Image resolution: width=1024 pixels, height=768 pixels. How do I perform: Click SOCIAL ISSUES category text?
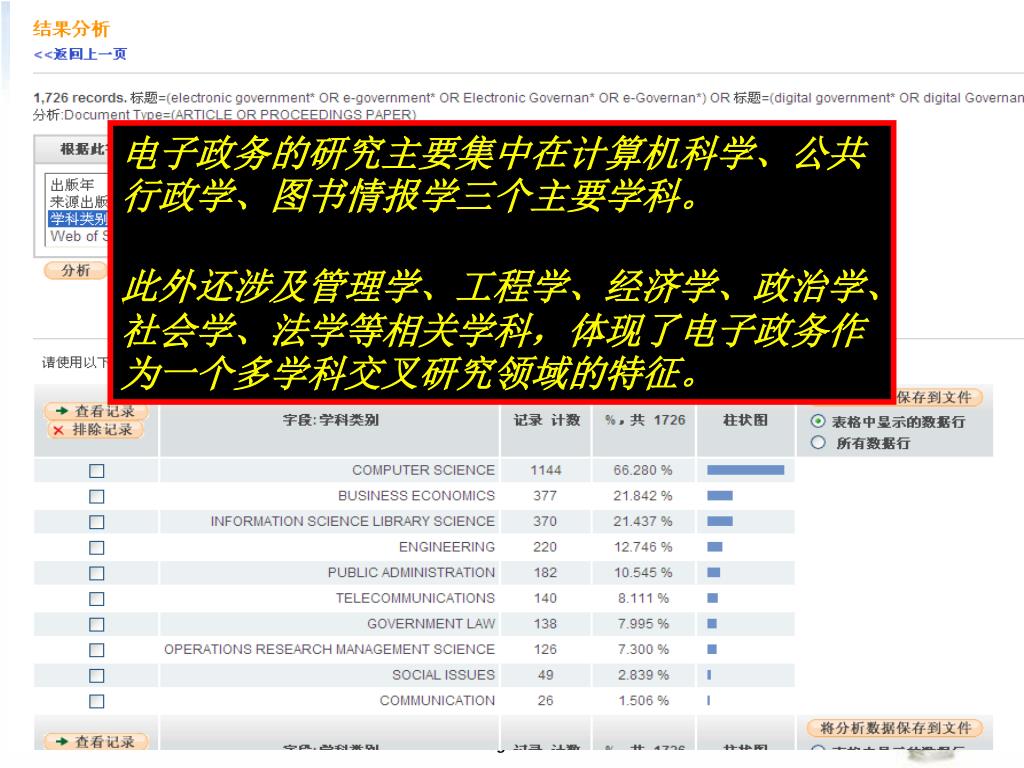coord(443,675)
